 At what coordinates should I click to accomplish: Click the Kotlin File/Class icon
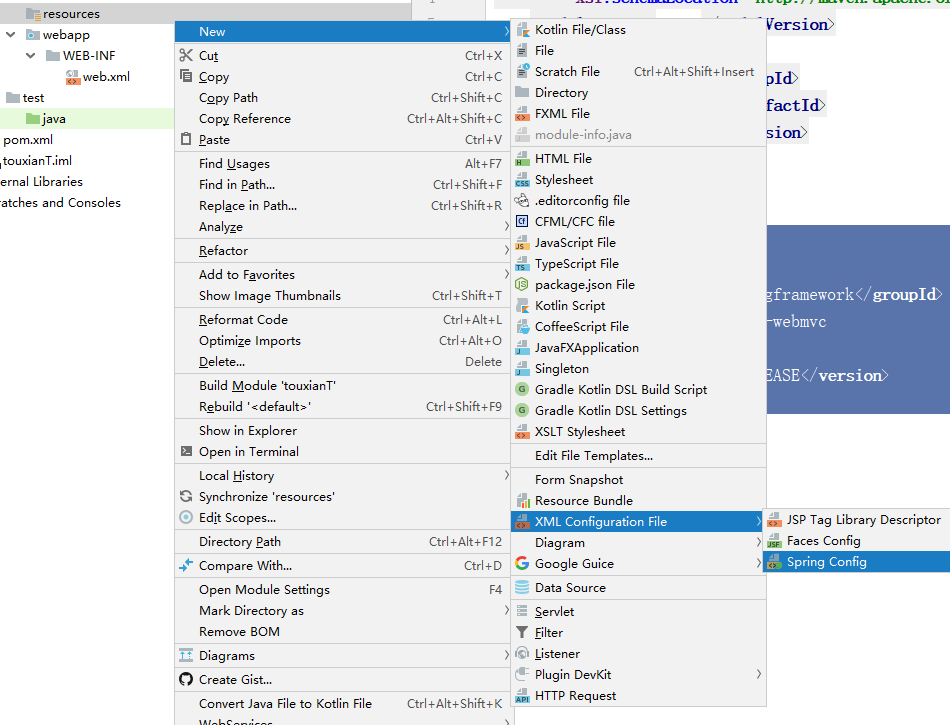click(522, 30)
